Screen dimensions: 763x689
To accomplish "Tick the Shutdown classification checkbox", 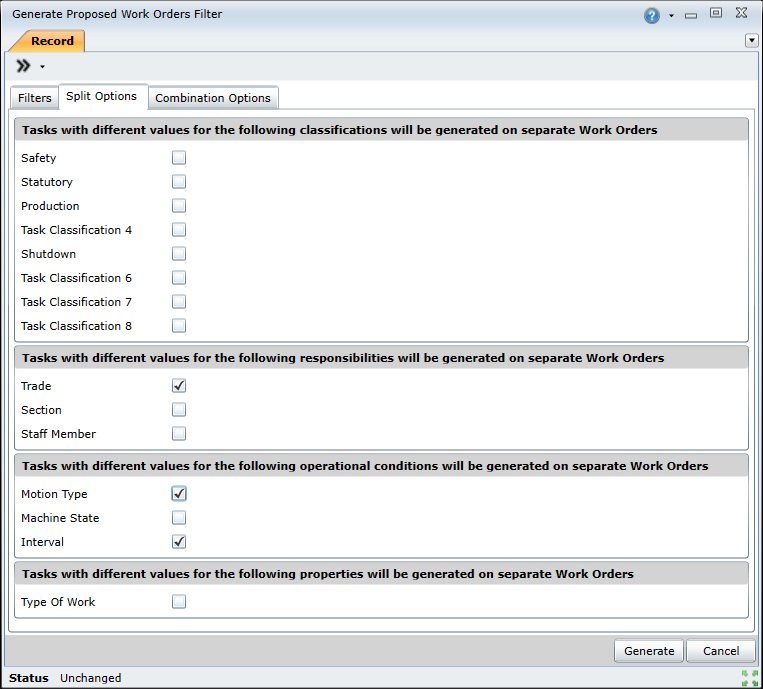I will click(179, 254).
